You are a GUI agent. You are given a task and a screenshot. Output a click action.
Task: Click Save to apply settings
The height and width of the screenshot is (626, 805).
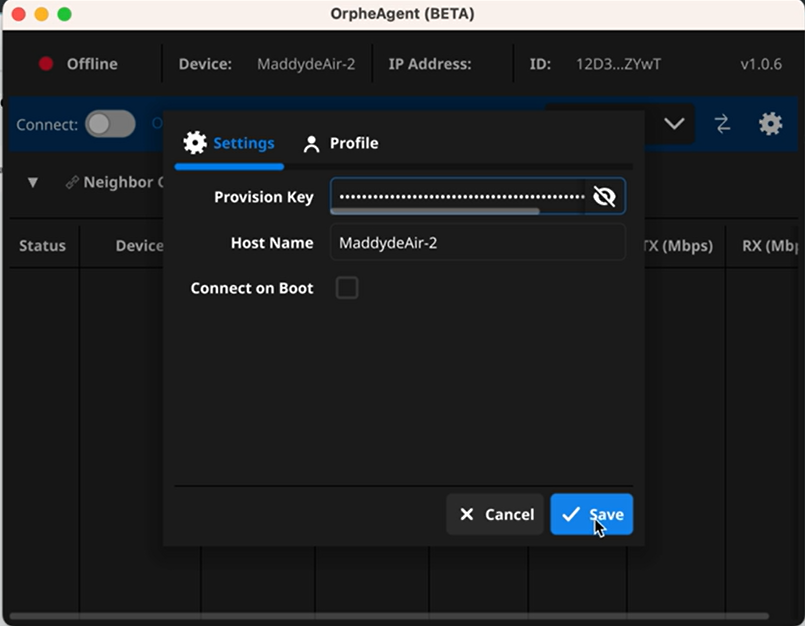[591, 514]
